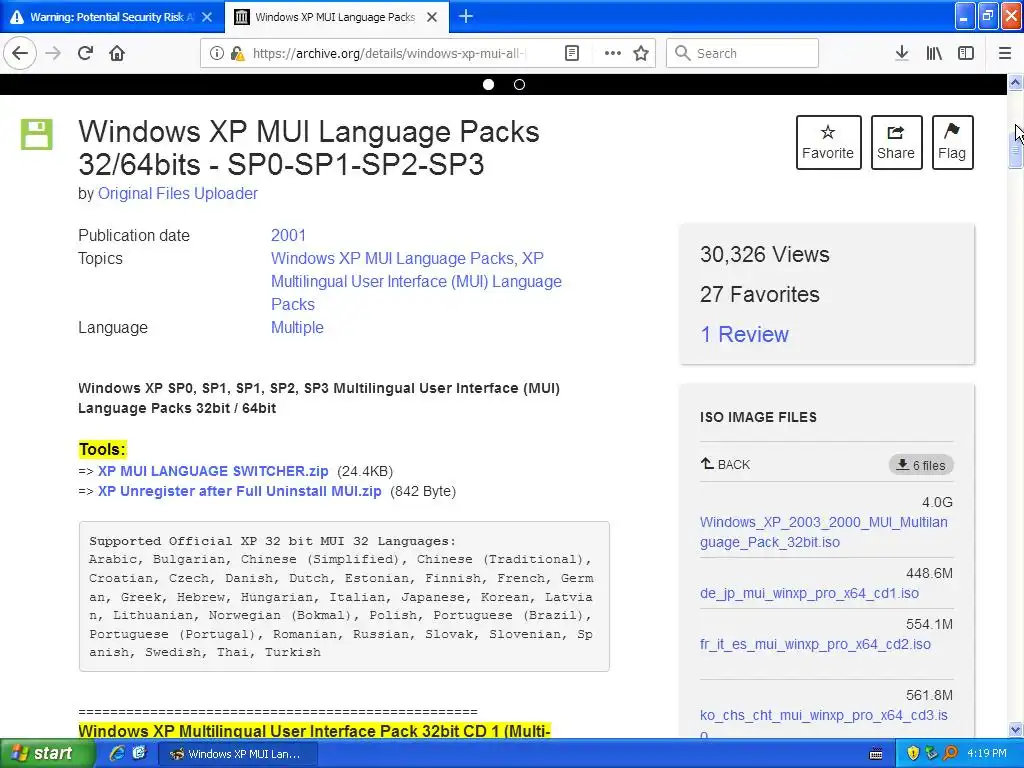The height and width of the screenshot is (768, 1024).
Task: Select the first carousel dot
Action: coord(488,84)
